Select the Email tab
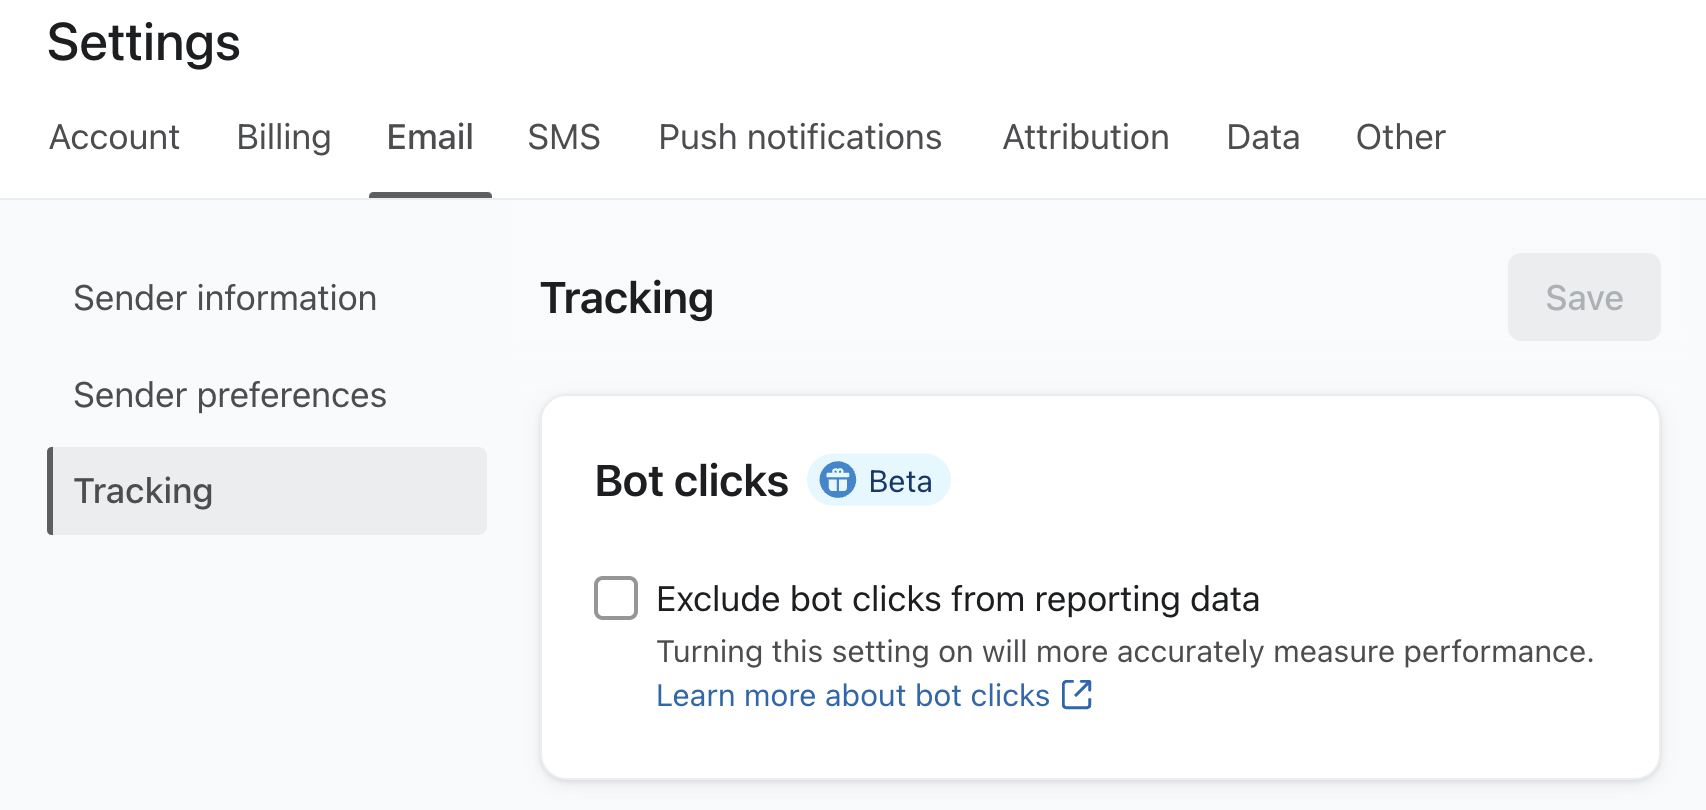 430,137
